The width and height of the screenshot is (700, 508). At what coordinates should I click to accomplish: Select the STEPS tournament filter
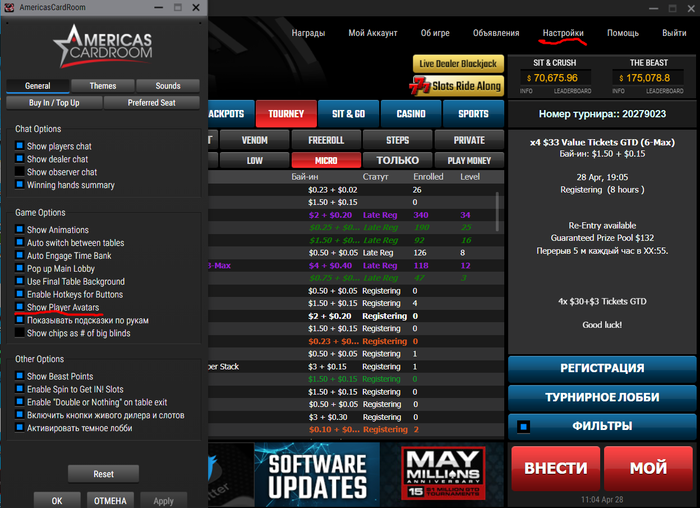397,140
